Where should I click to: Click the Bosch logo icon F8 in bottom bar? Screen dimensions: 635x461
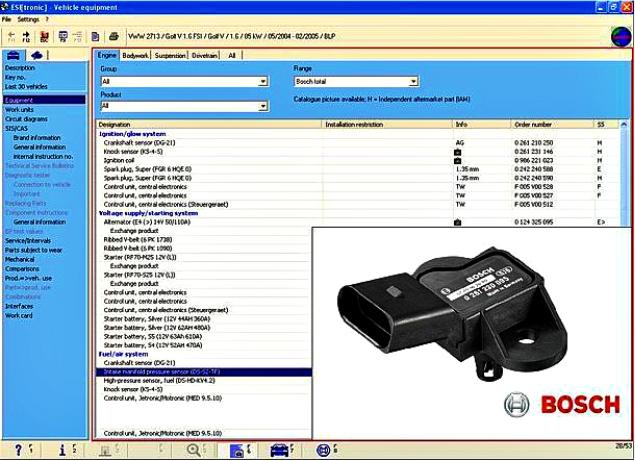tap(323, 450)
